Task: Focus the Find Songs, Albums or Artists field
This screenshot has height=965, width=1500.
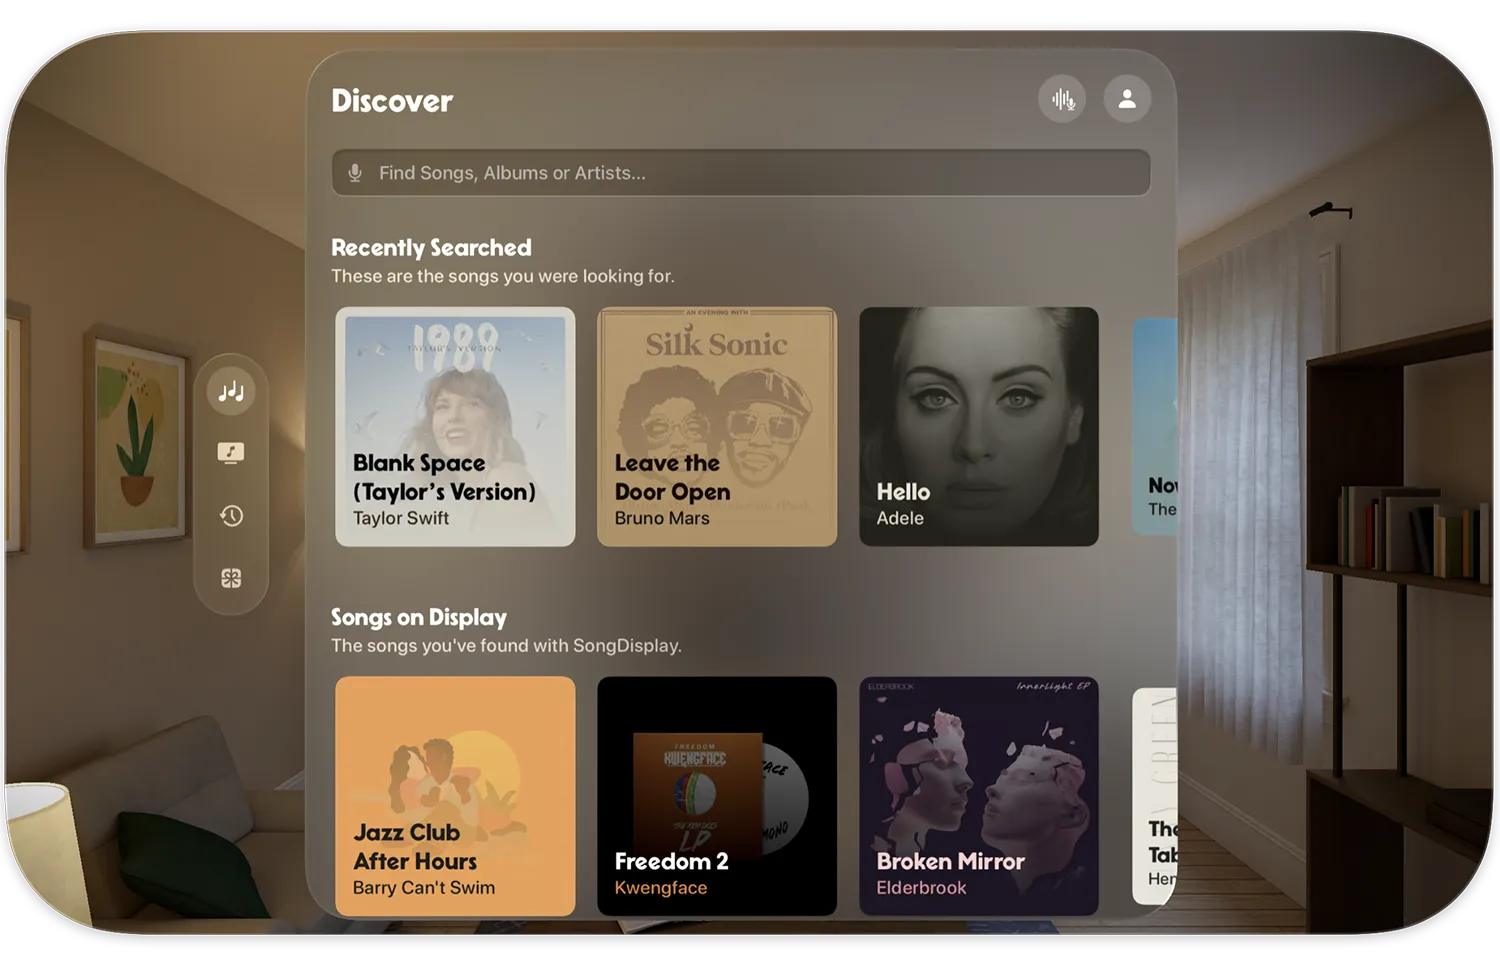Action: pos(741,173)
